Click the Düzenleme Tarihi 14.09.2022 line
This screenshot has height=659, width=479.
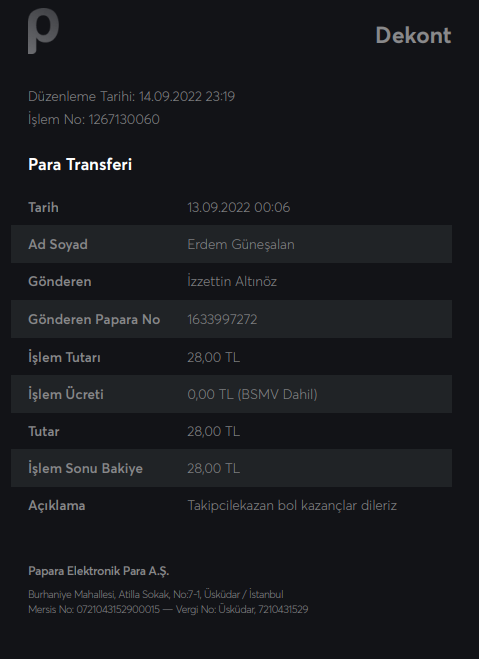coord(132,97)
